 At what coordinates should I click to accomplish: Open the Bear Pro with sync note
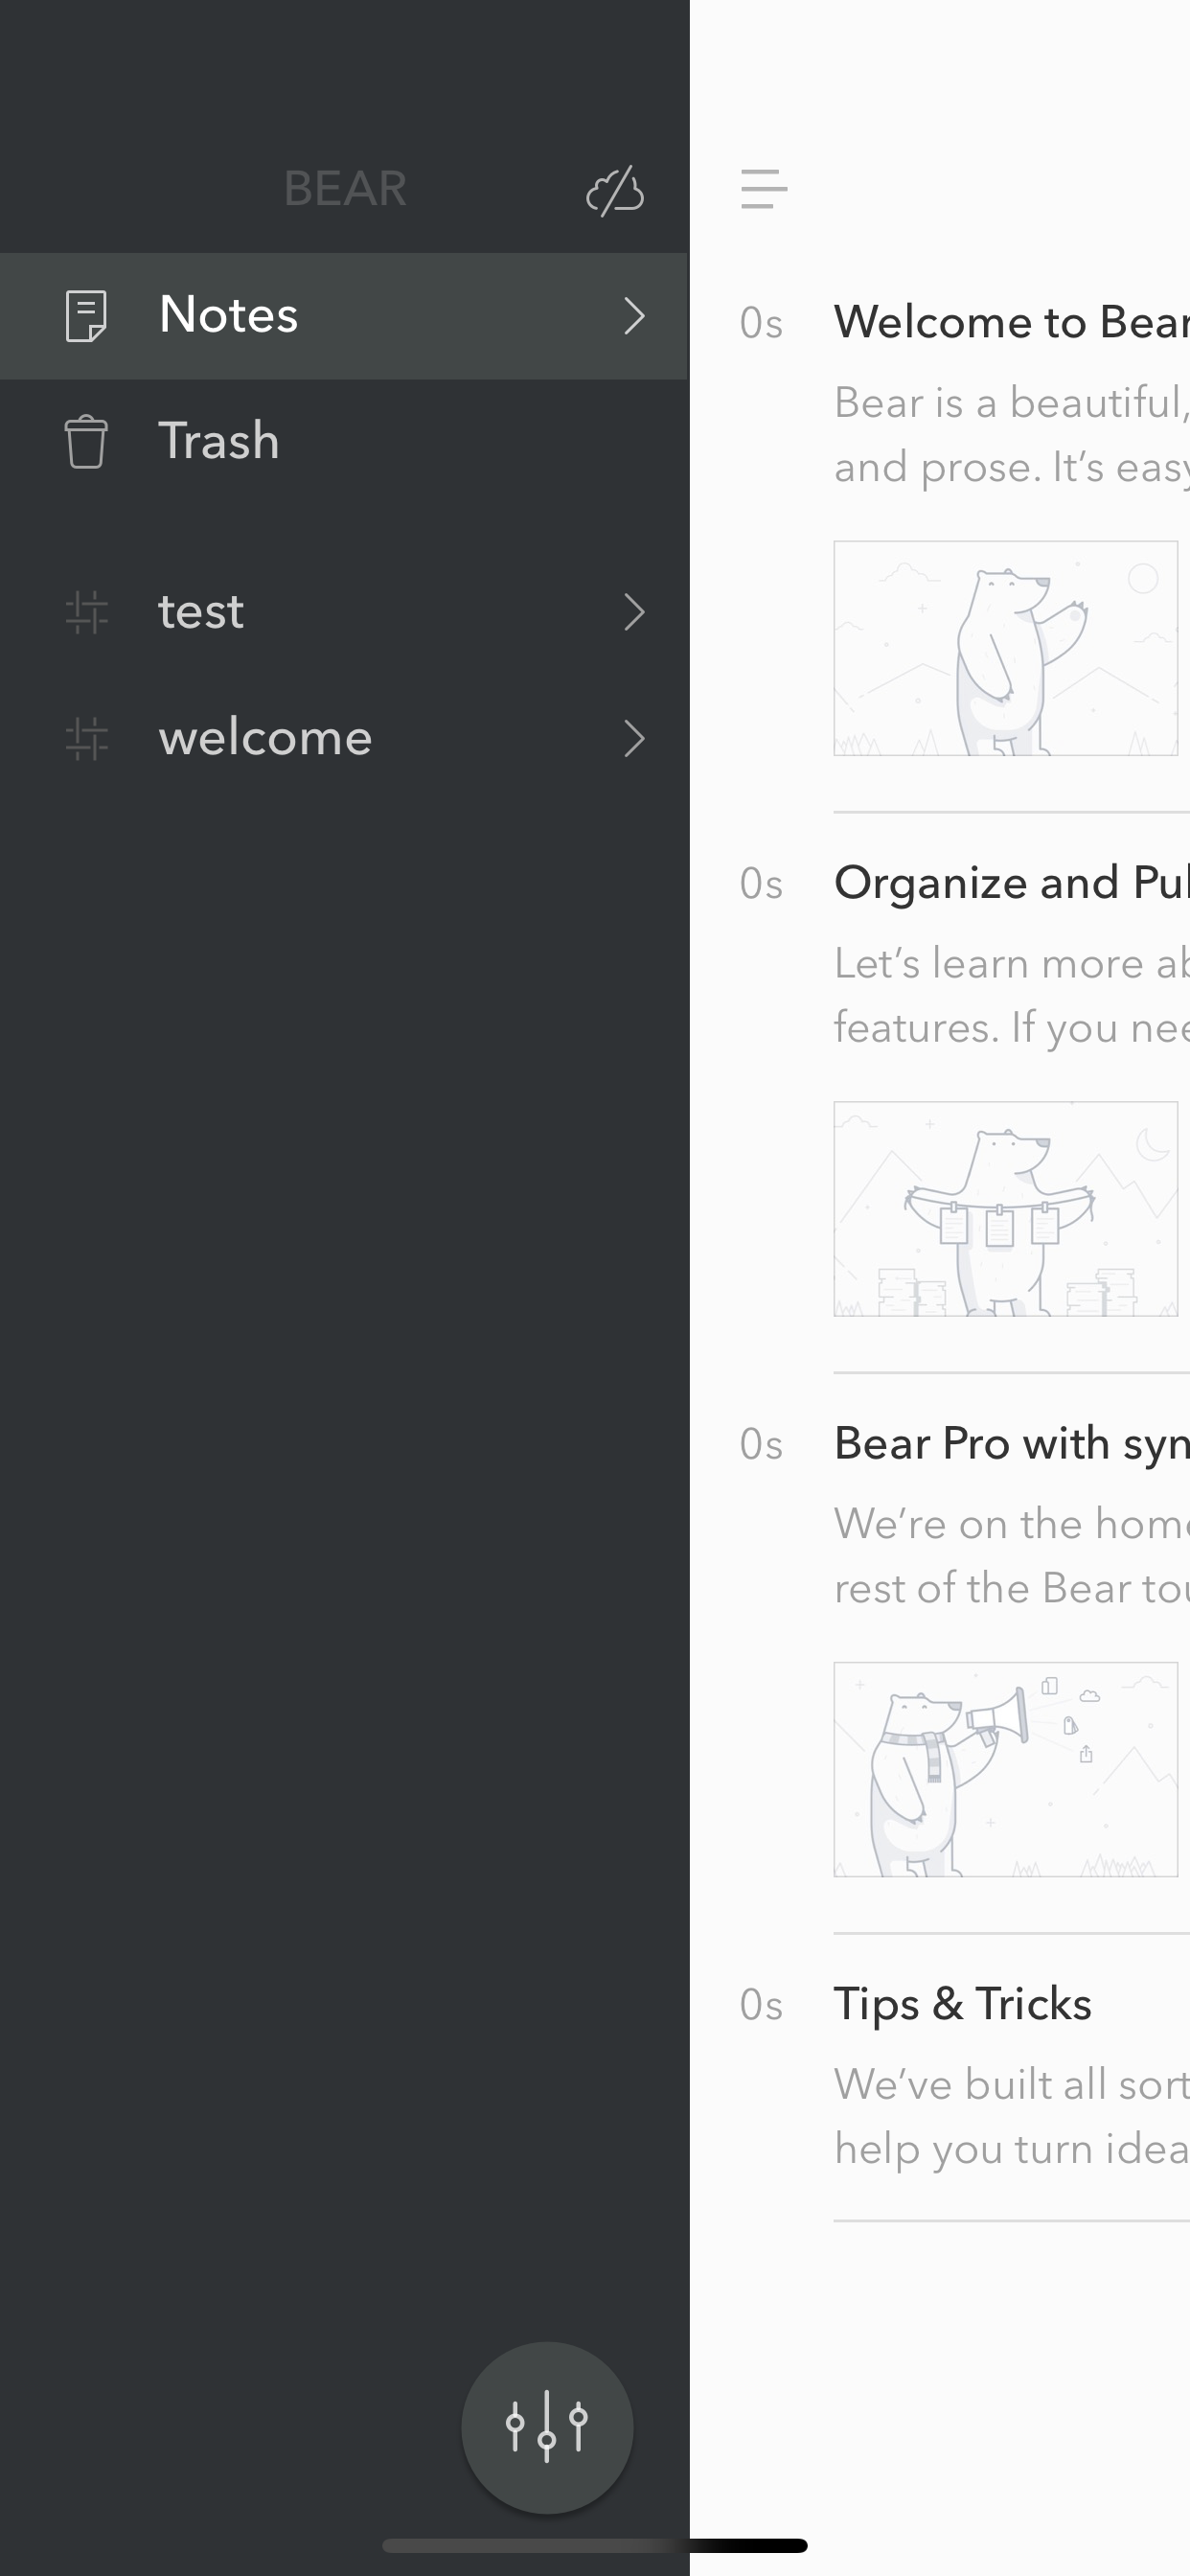click(1011, 1444)
